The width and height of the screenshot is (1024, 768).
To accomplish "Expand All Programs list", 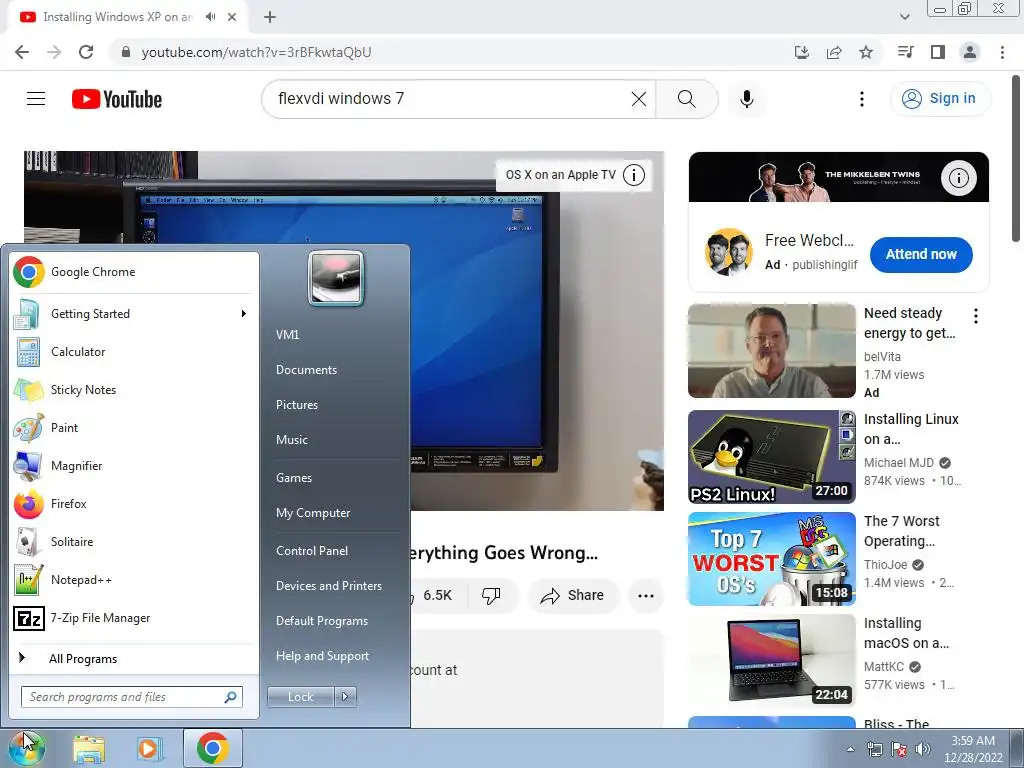I will pyautogui.click(x=135, y=658).
